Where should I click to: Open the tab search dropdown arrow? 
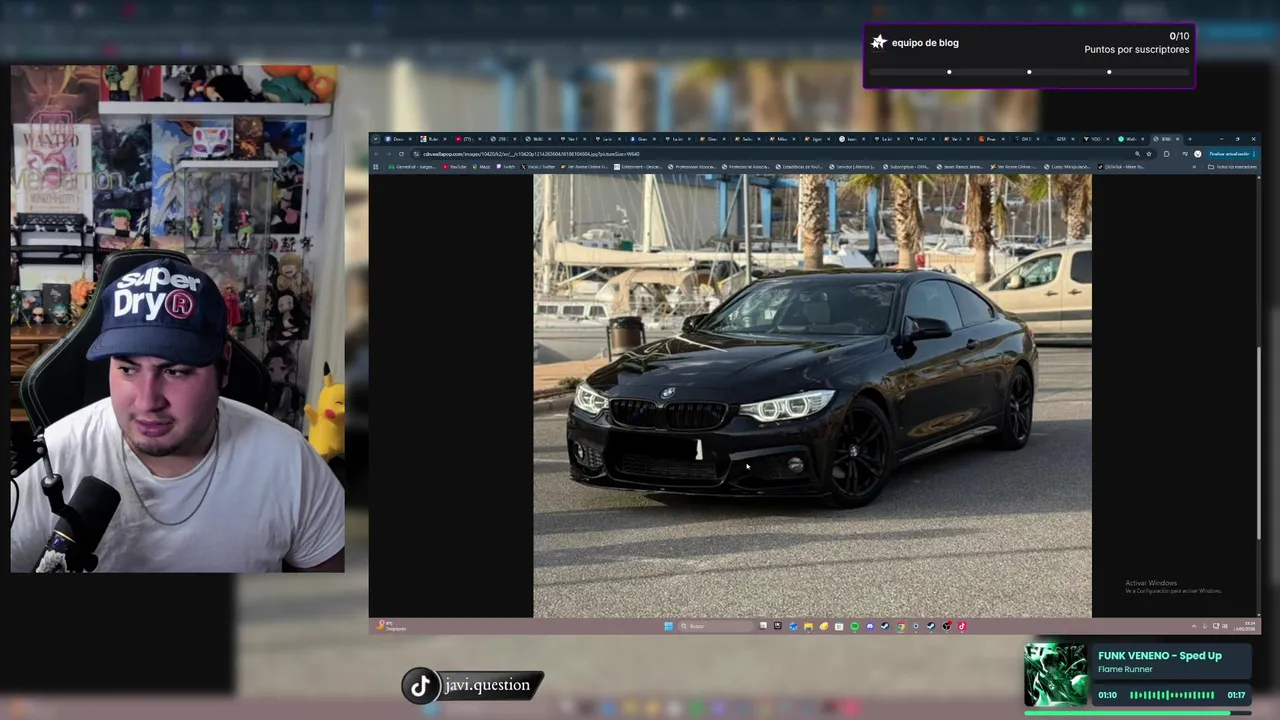coord(376,139)
